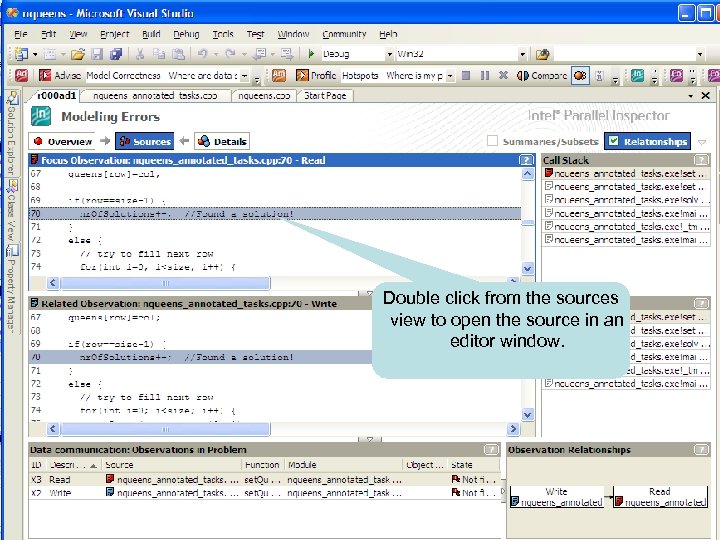Viewport: 720px width, 540px height.
Task: Open the Debug menu
Action: (x=186, y=34)
